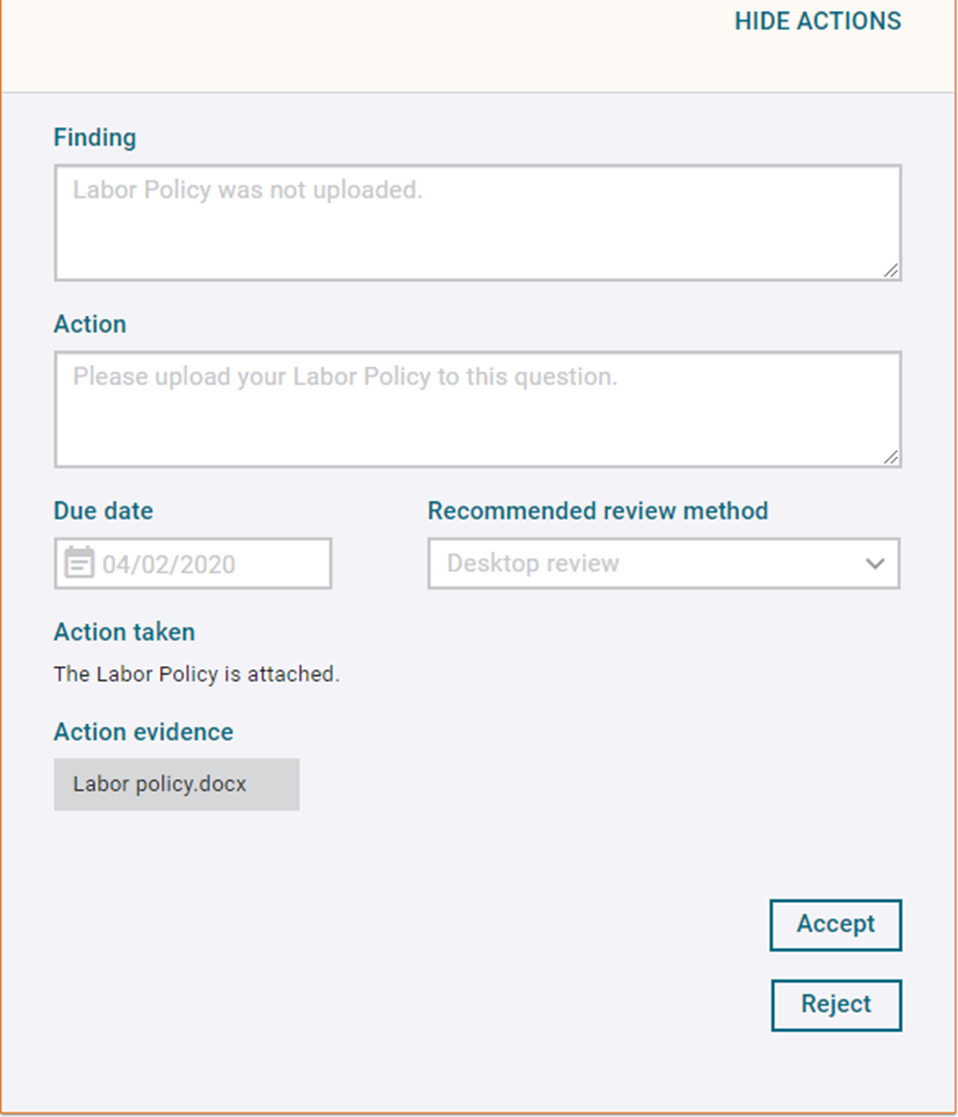Open the Desktop review dropdown
The height and width of the screenshot is (1117, 958).
click(x=664, y=563)
